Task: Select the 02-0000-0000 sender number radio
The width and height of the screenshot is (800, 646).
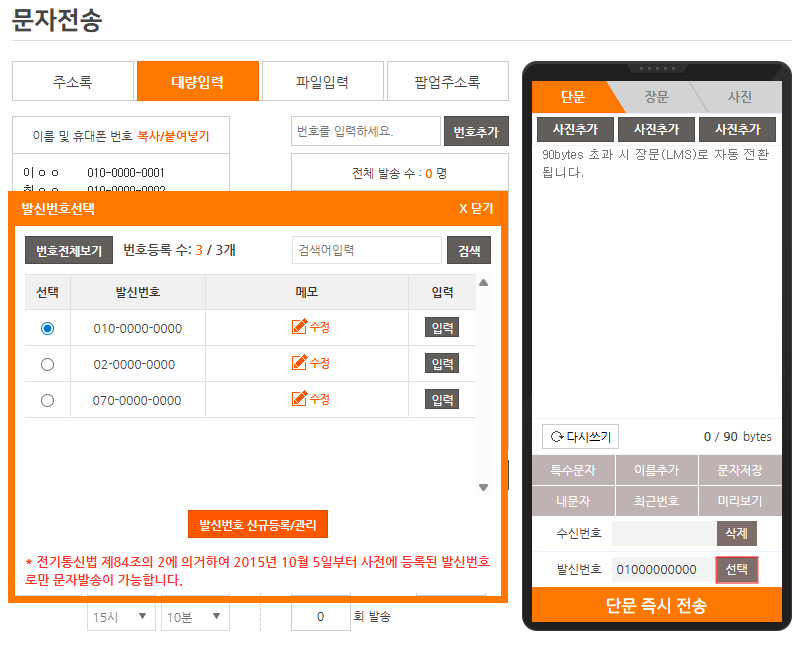Action: point(47,364)
